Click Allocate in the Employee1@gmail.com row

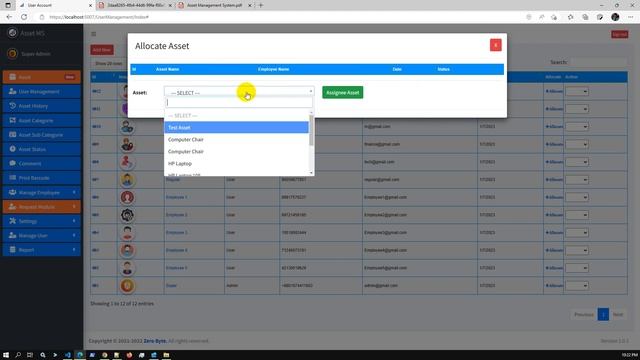(x=554, y=197)
